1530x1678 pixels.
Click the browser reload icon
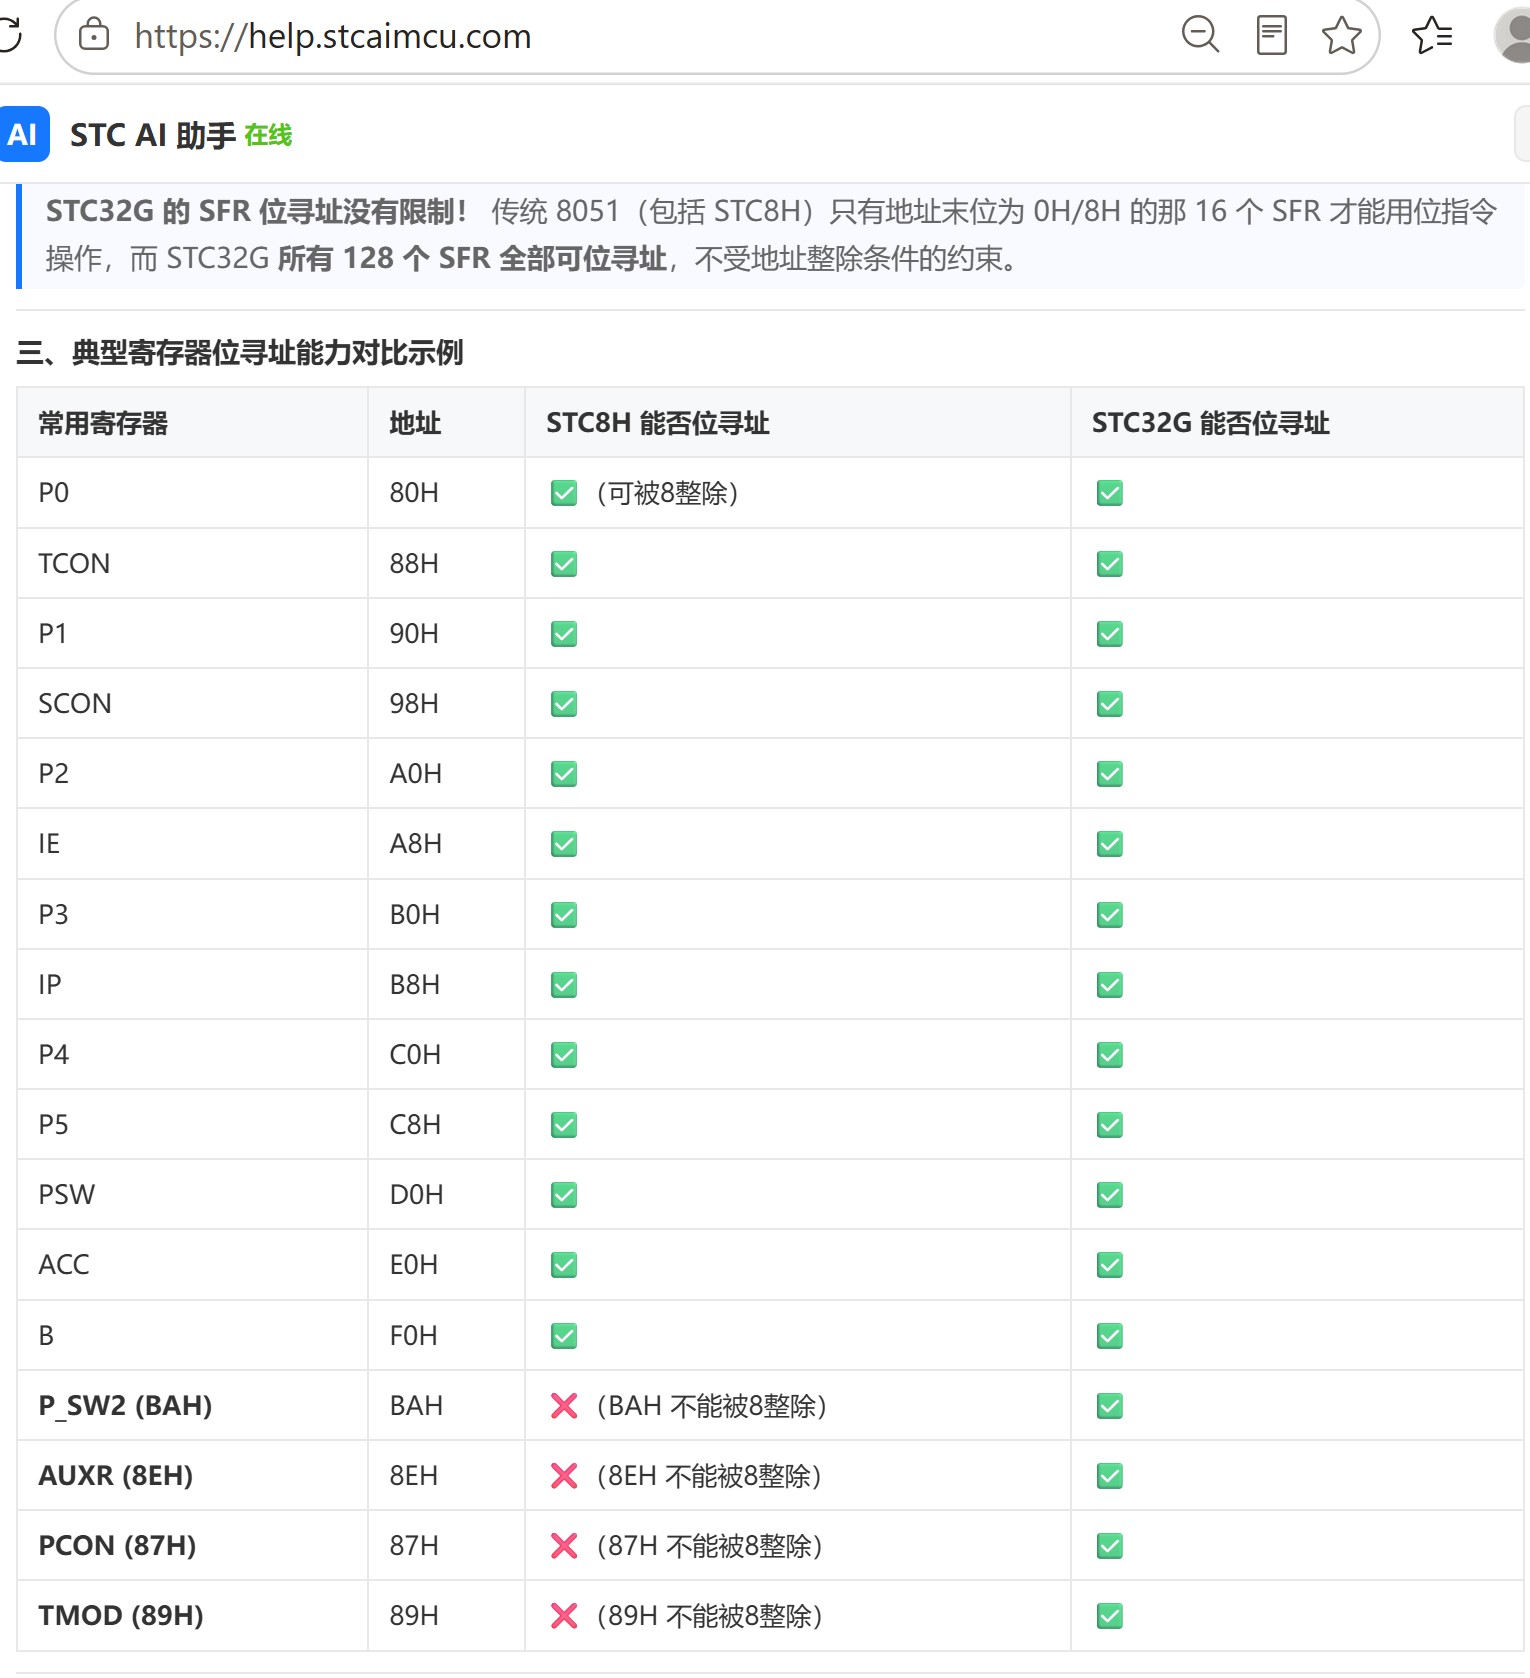click(10, 35)
